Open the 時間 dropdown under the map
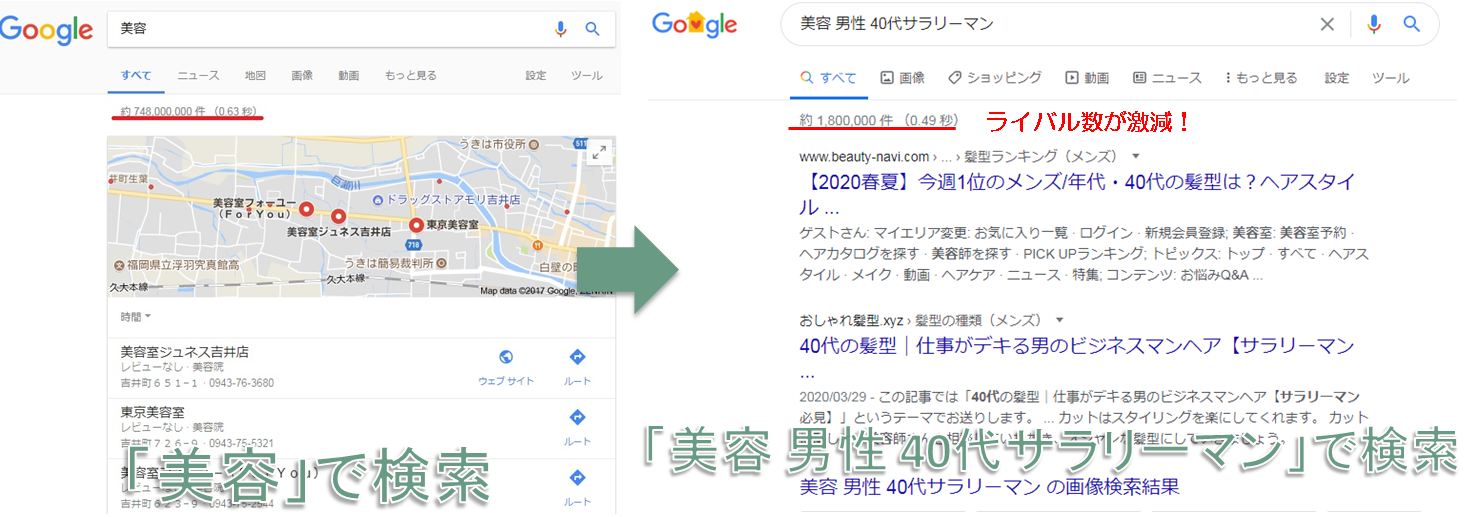The image size is (1470, 517). click(x=136, y=317)
